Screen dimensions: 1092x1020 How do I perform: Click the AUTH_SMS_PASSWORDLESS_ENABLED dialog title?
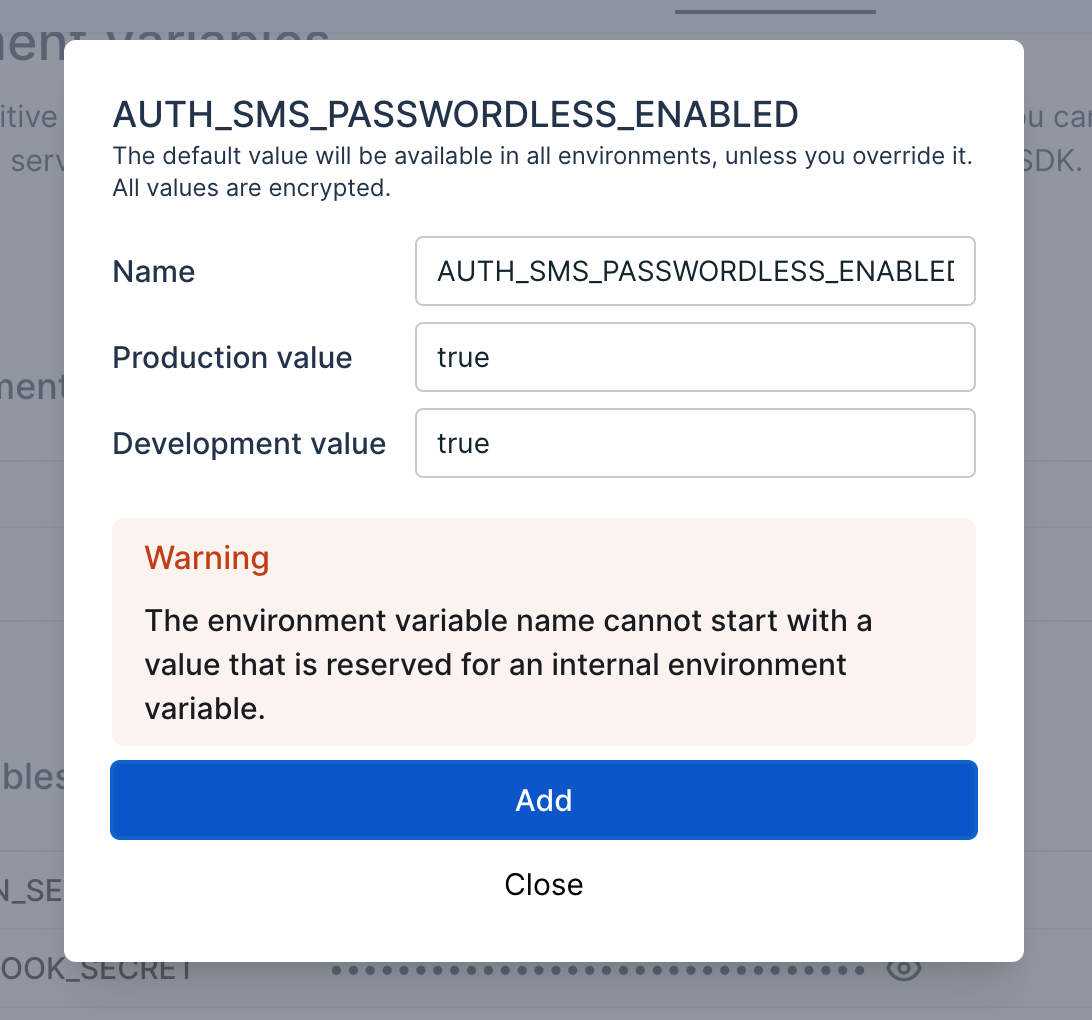tap(455, 115)
